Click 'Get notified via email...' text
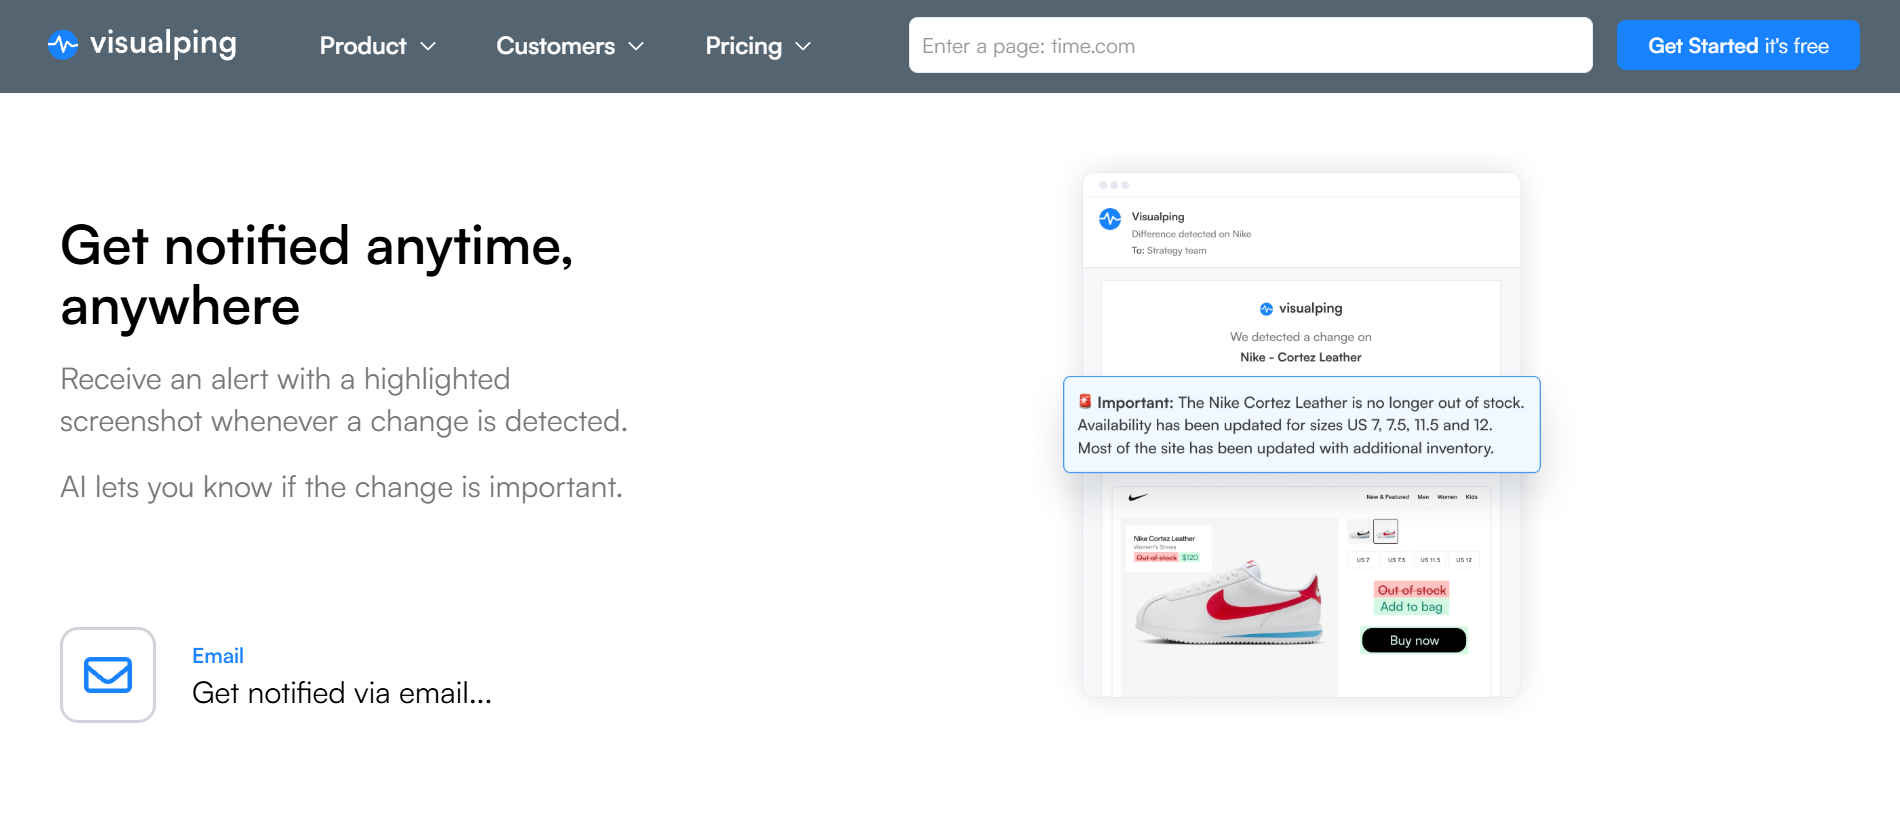 (x=342, y=693)
